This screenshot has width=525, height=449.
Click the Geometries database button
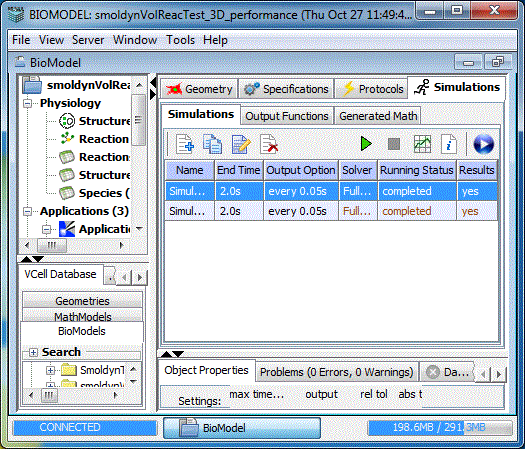pos(82,300)
